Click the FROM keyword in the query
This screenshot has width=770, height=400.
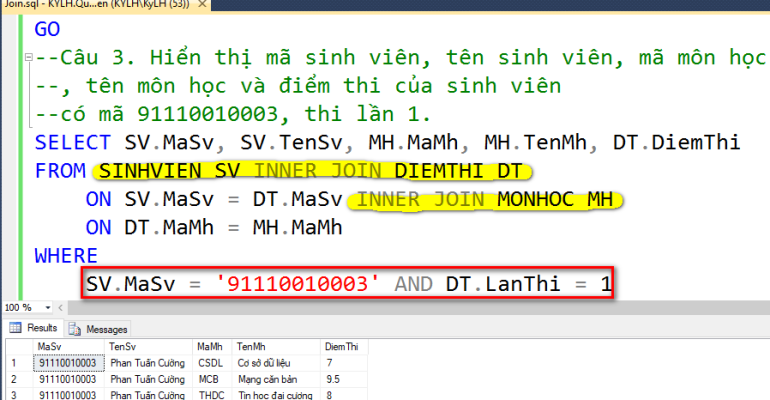coord(60,171)
